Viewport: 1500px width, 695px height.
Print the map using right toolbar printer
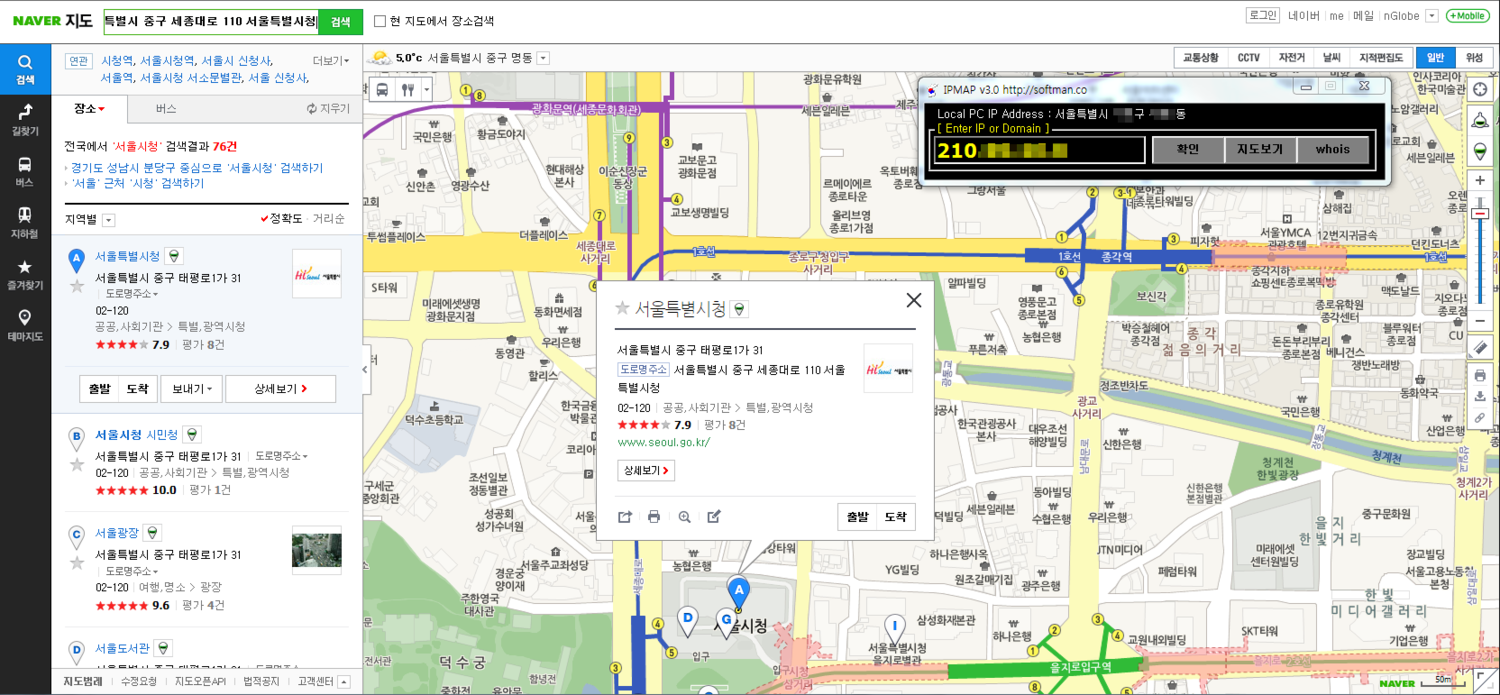1481,376
